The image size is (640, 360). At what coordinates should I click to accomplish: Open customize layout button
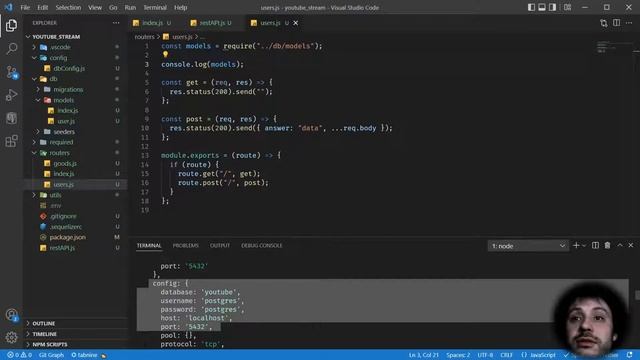click(x=567, y=7)
